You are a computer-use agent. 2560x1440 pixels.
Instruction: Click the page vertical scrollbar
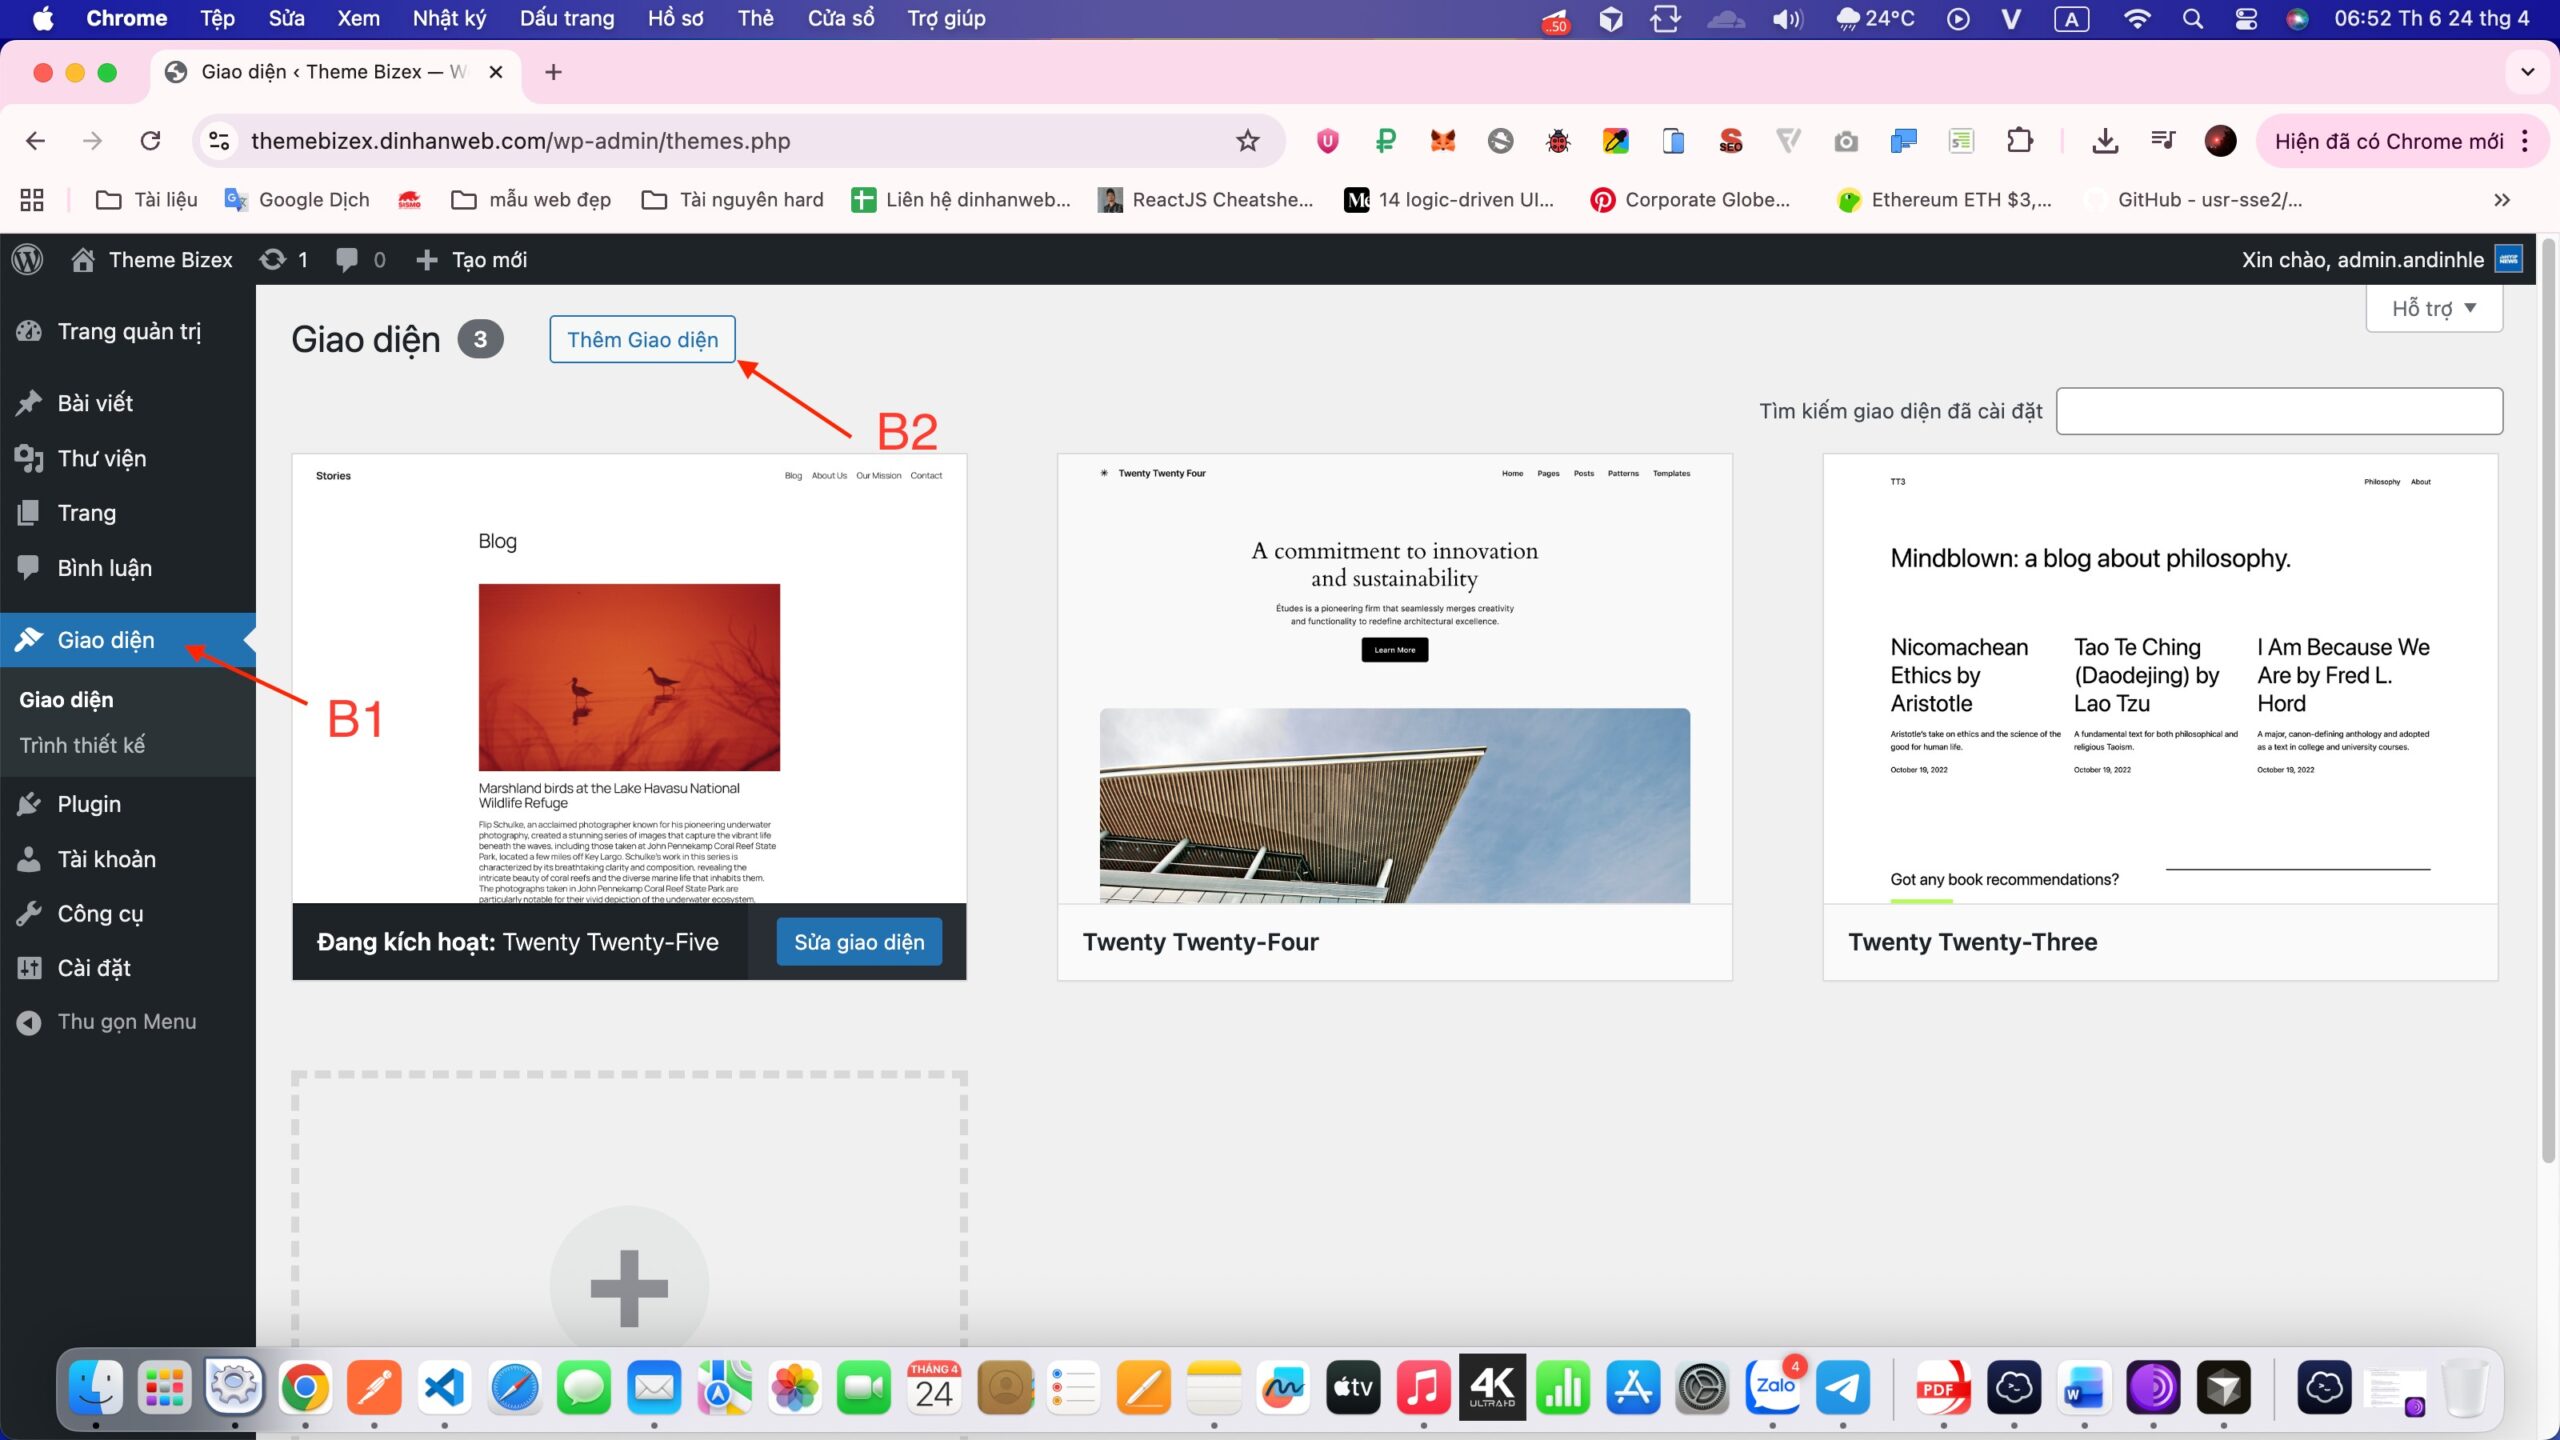[x=2548, y=700]
